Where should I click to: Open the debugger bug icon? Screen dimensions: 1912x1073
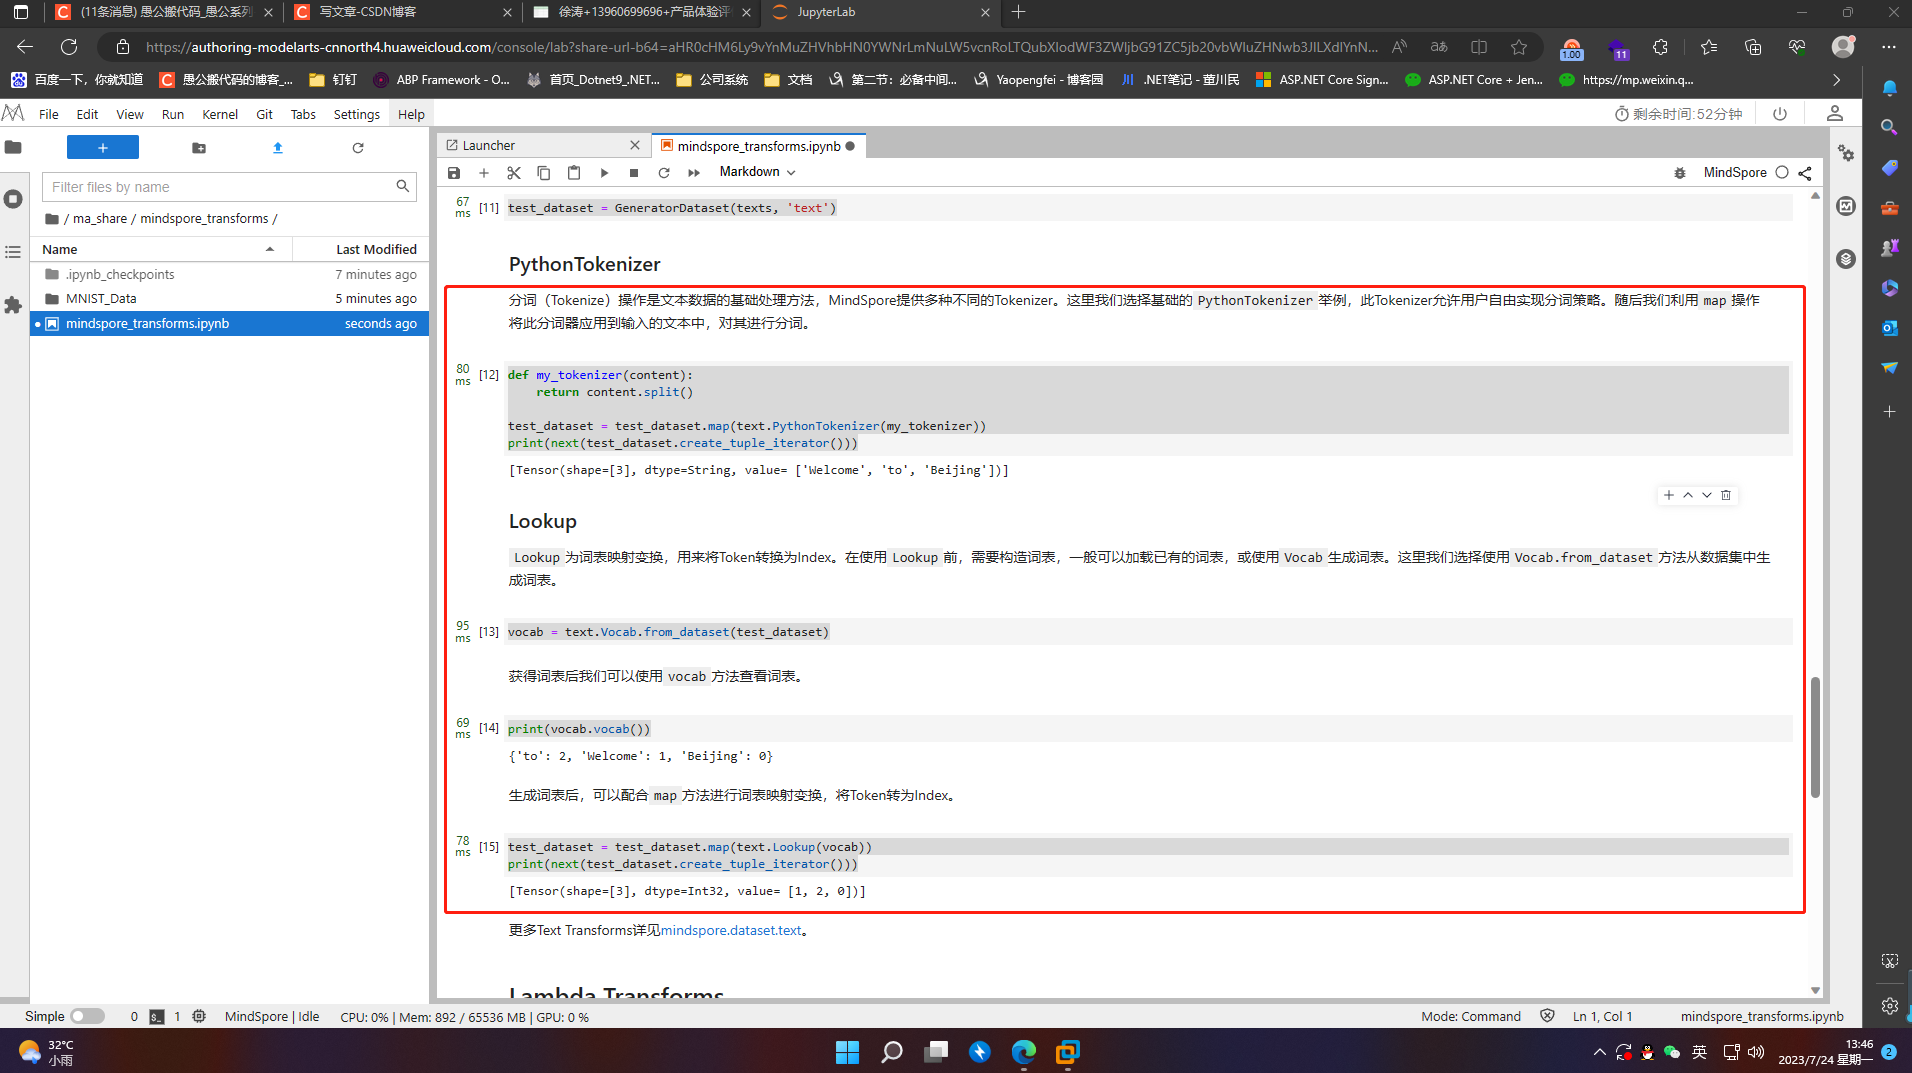click(x=1680, y=173)
